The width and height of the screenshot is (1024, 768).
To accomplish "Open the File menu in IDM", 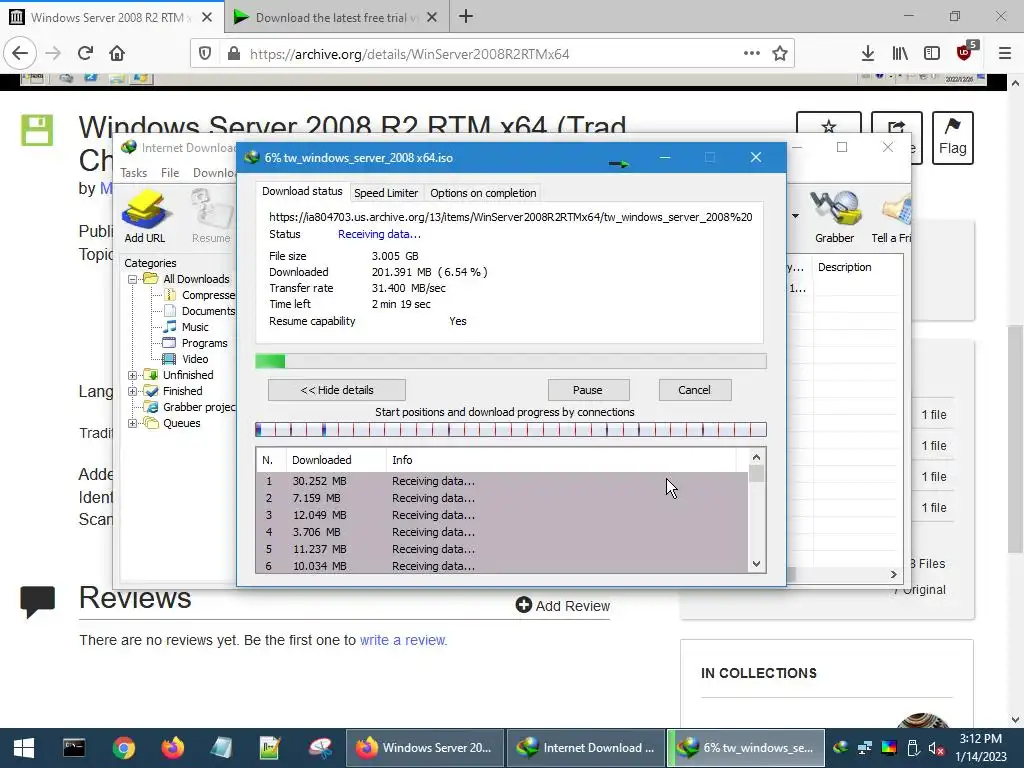I will 170,173.
